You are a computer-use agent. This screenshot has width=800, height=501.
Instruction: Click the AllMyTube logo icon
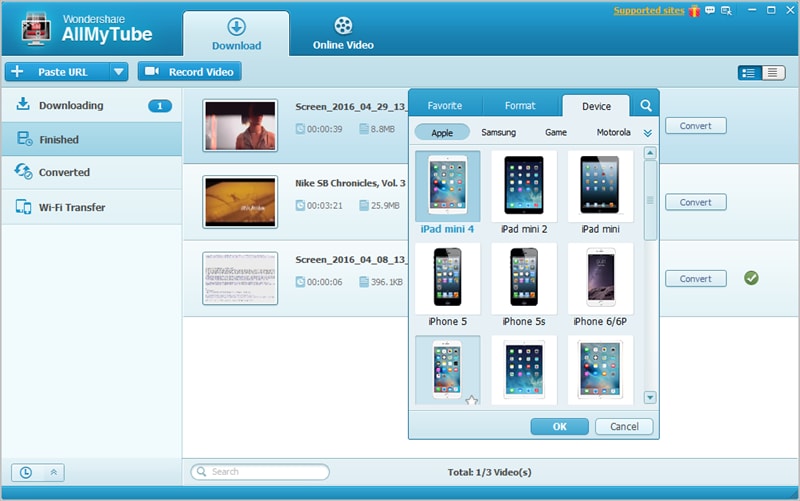(36, 30)
